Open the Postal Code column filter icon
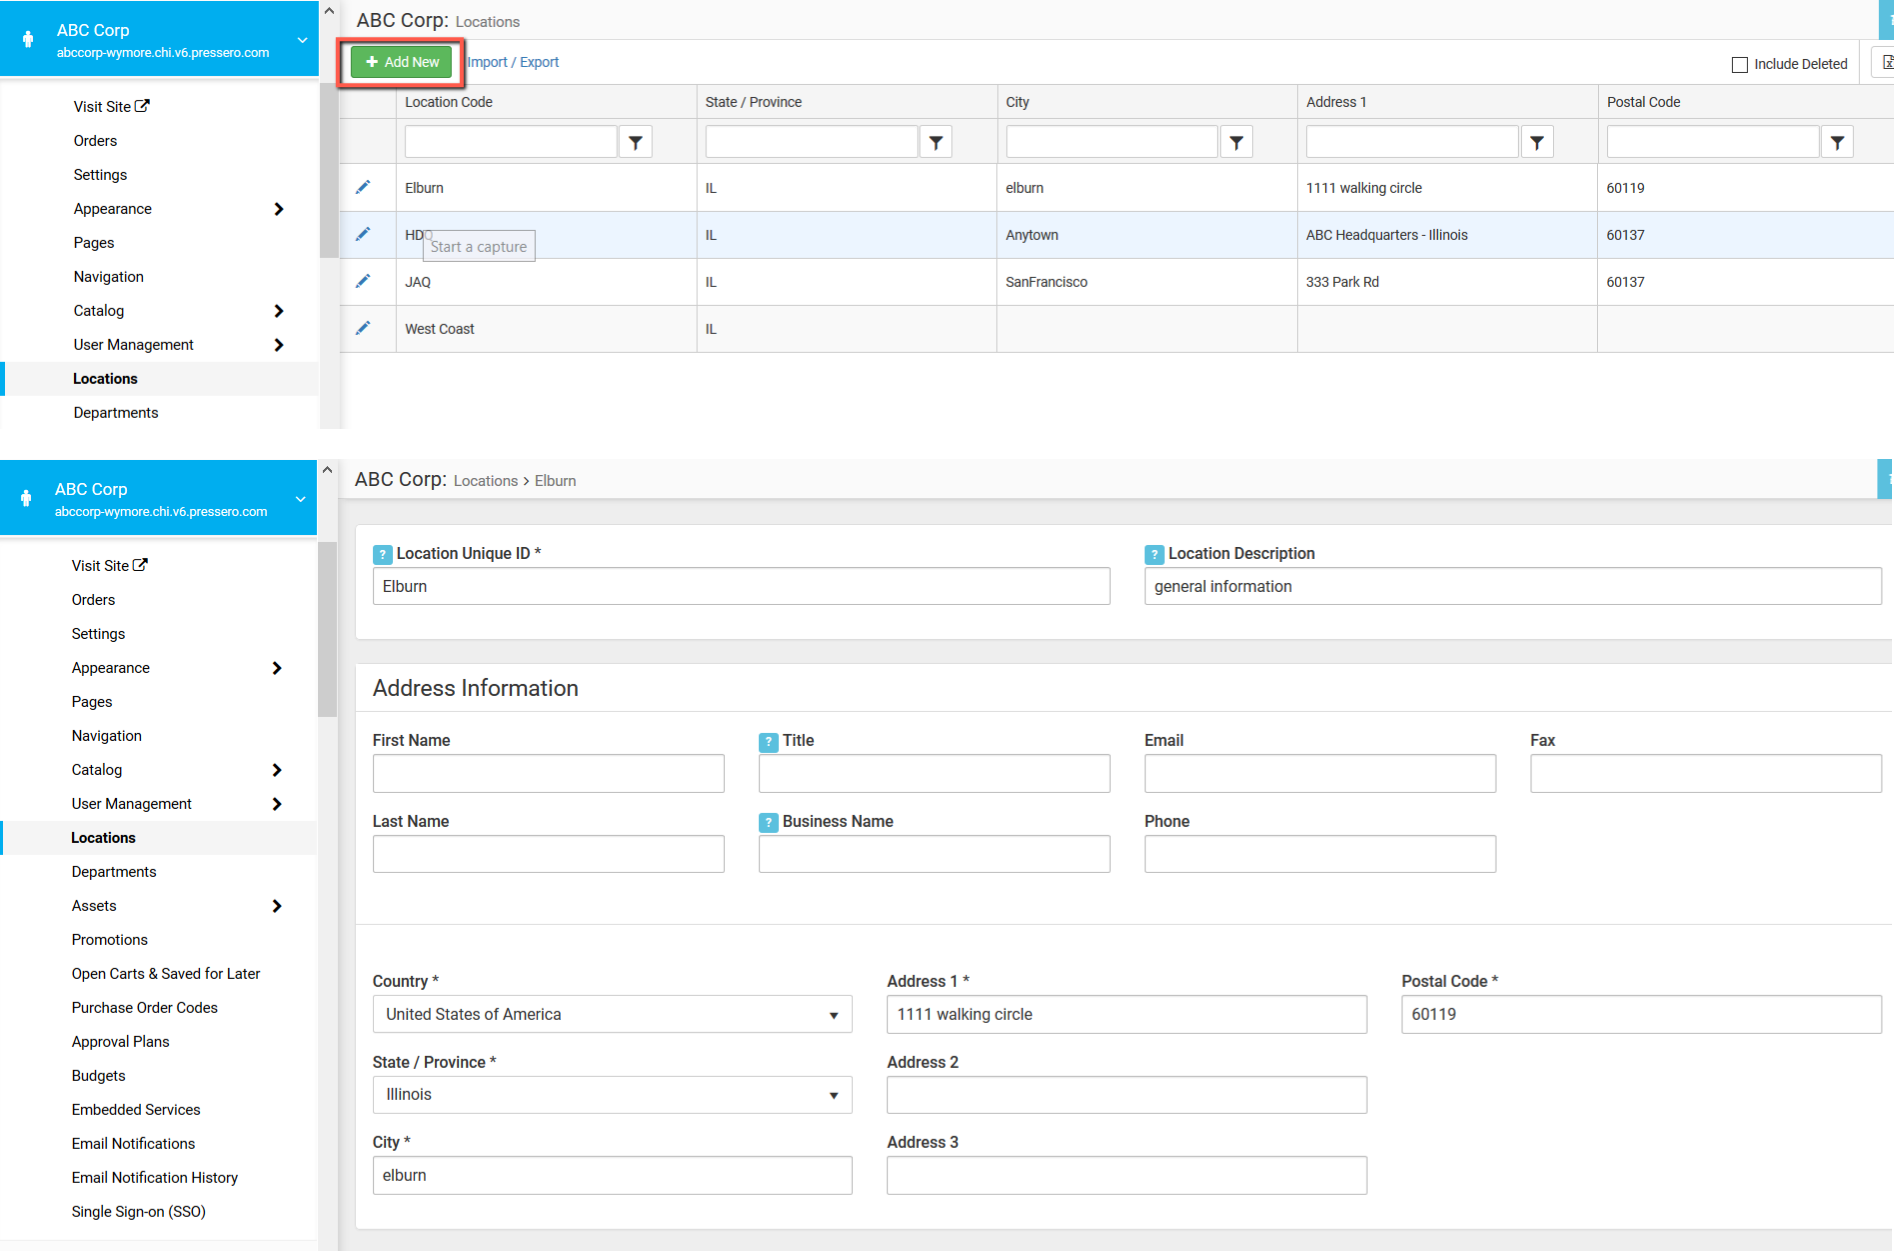Image resolution: width=1894 pixels, height=1252 pixels. [x=1837, y=142]
